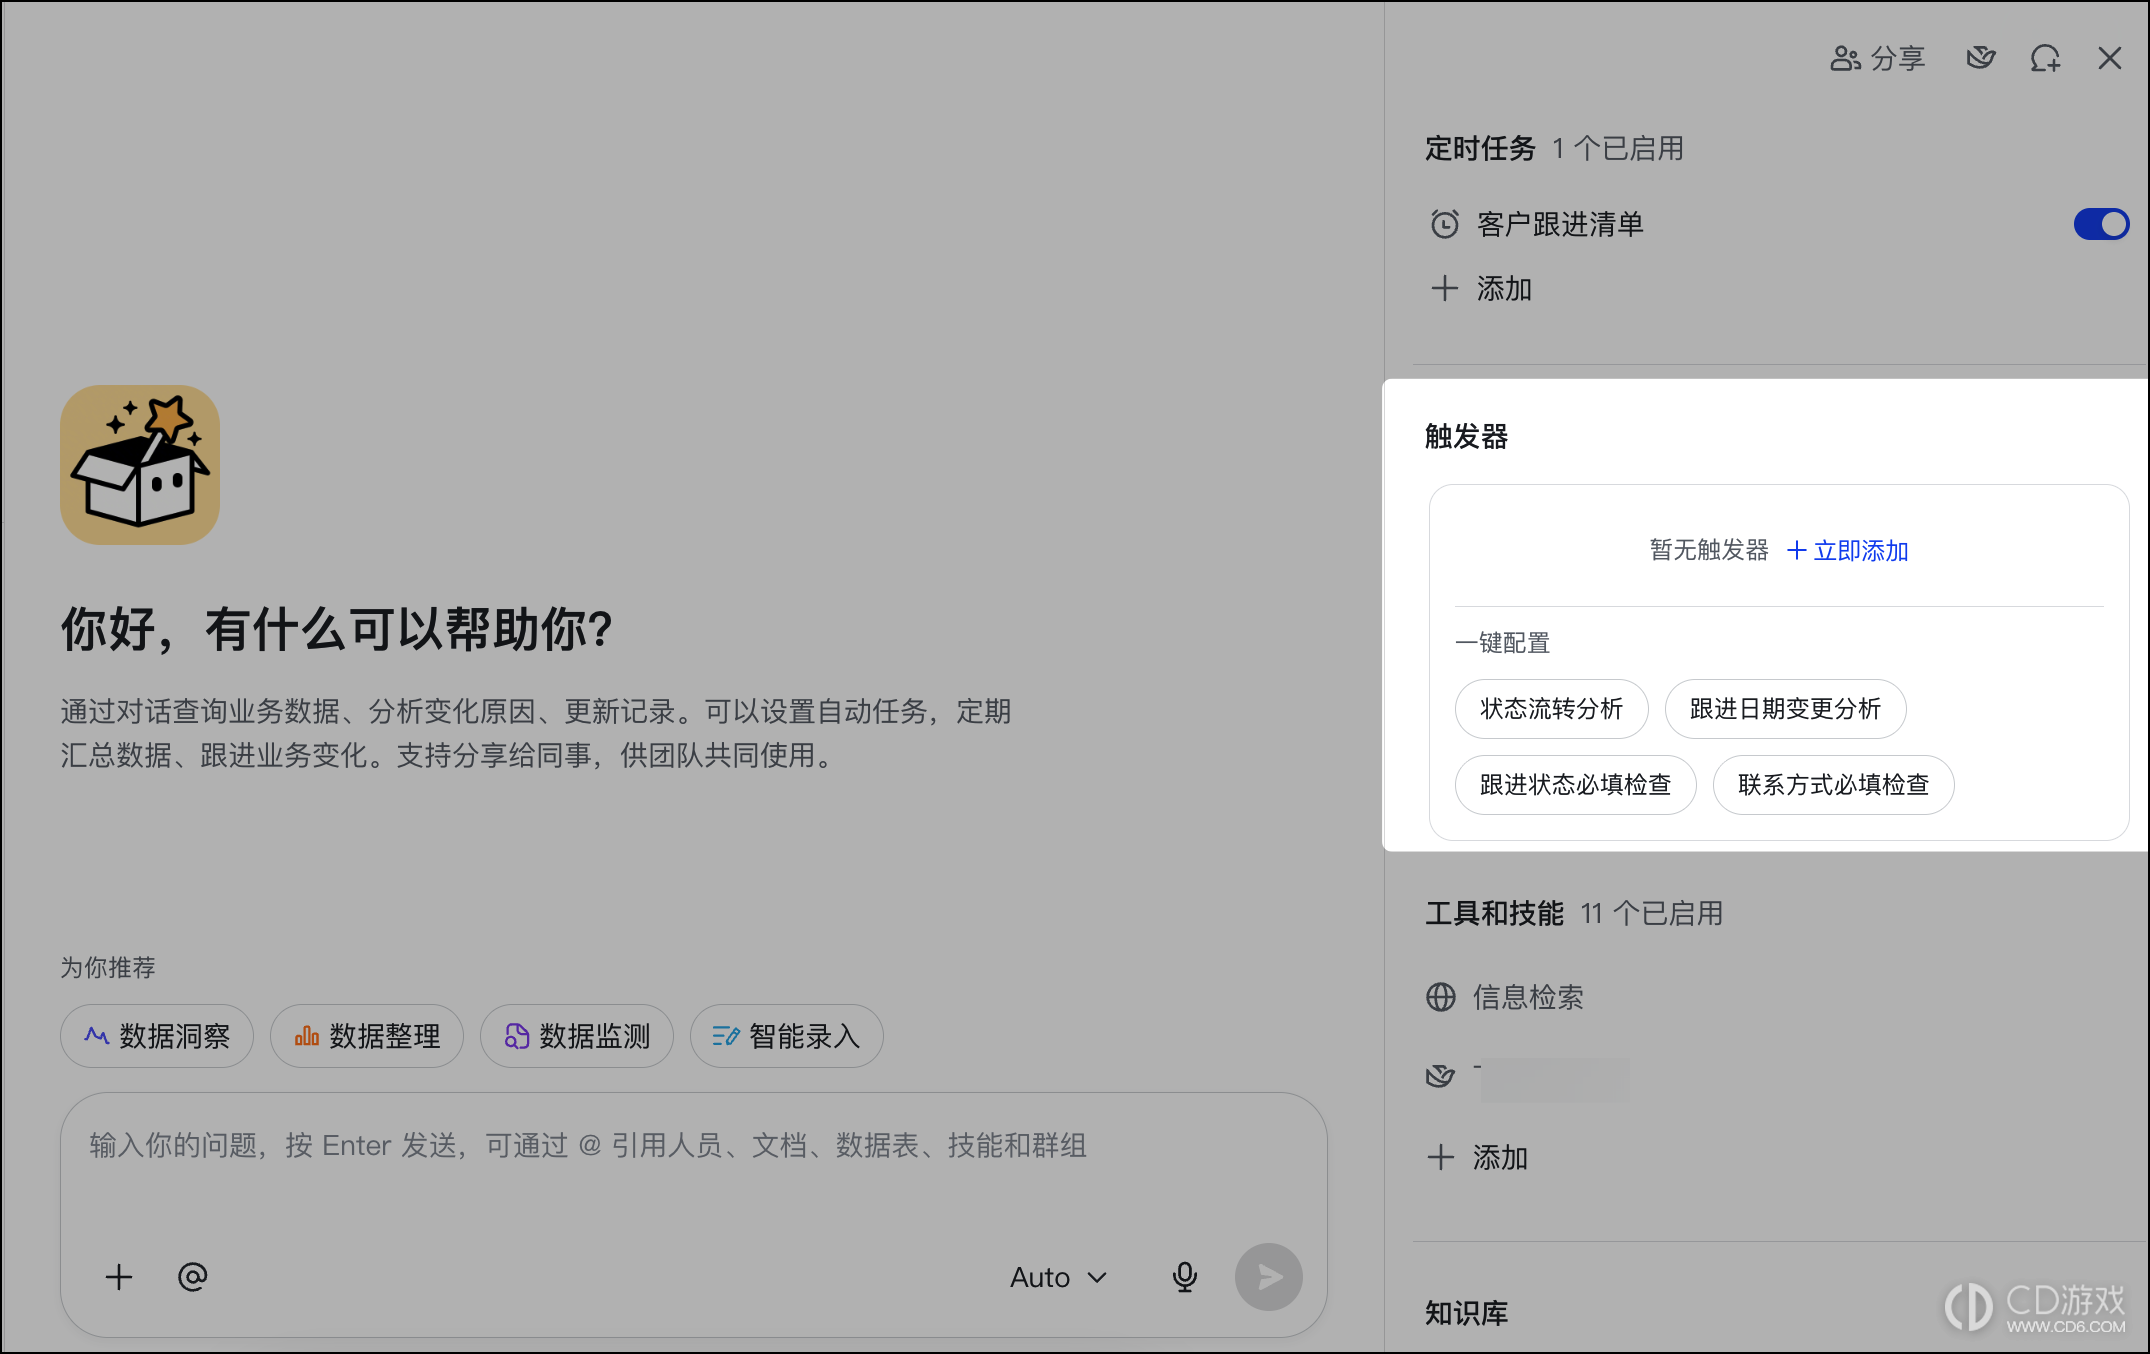The height and width of the screenshot is (1354, 2150).
Task: Pick the 数据洞察 recommendation chip
Action: 157,1036
